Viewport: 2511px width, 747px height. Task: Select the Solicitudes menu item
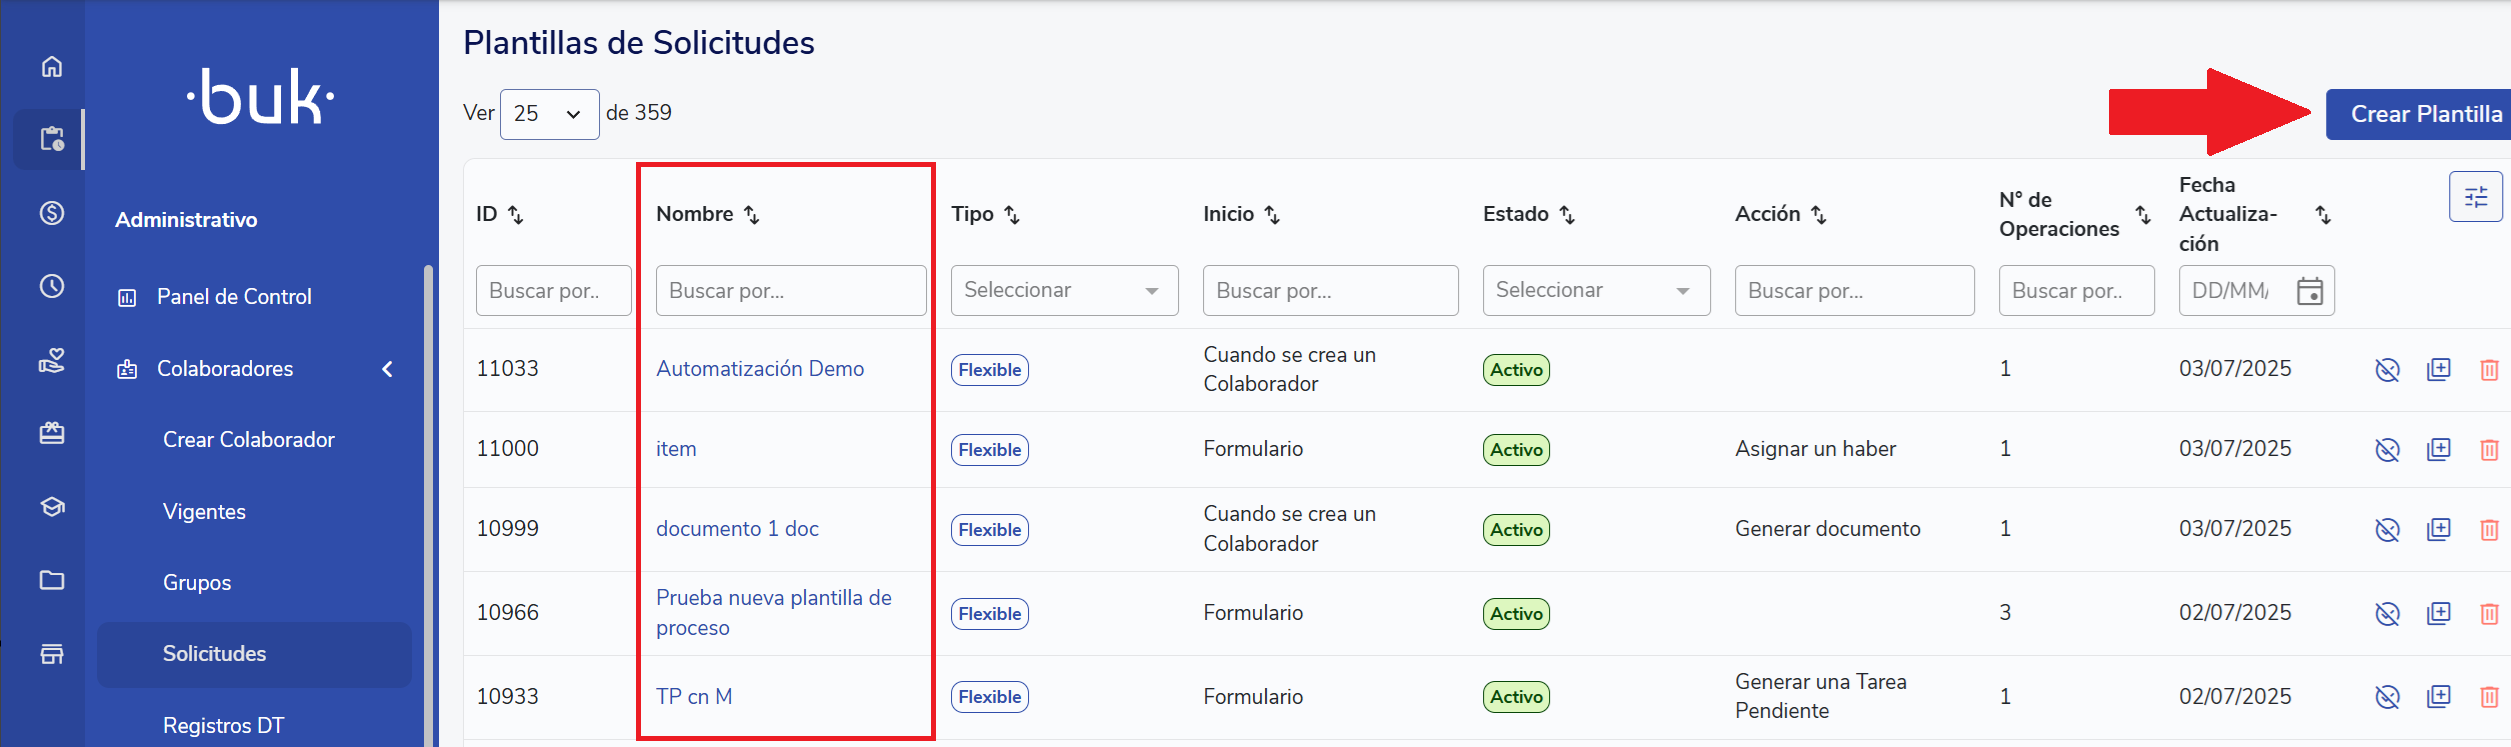click(255, 654)
